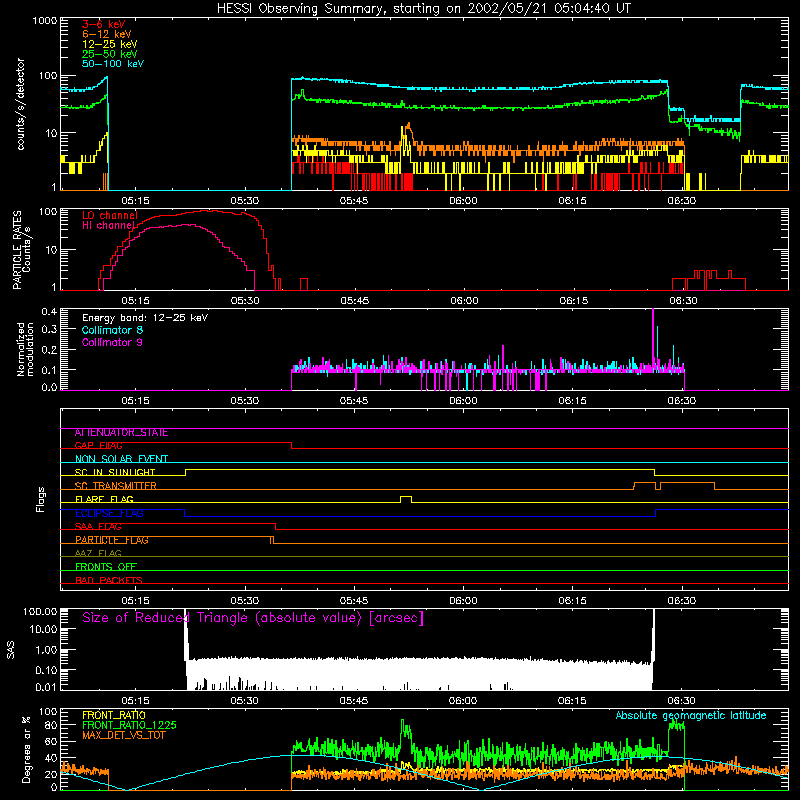Select the SAA_FLAG label

[98, 526]
